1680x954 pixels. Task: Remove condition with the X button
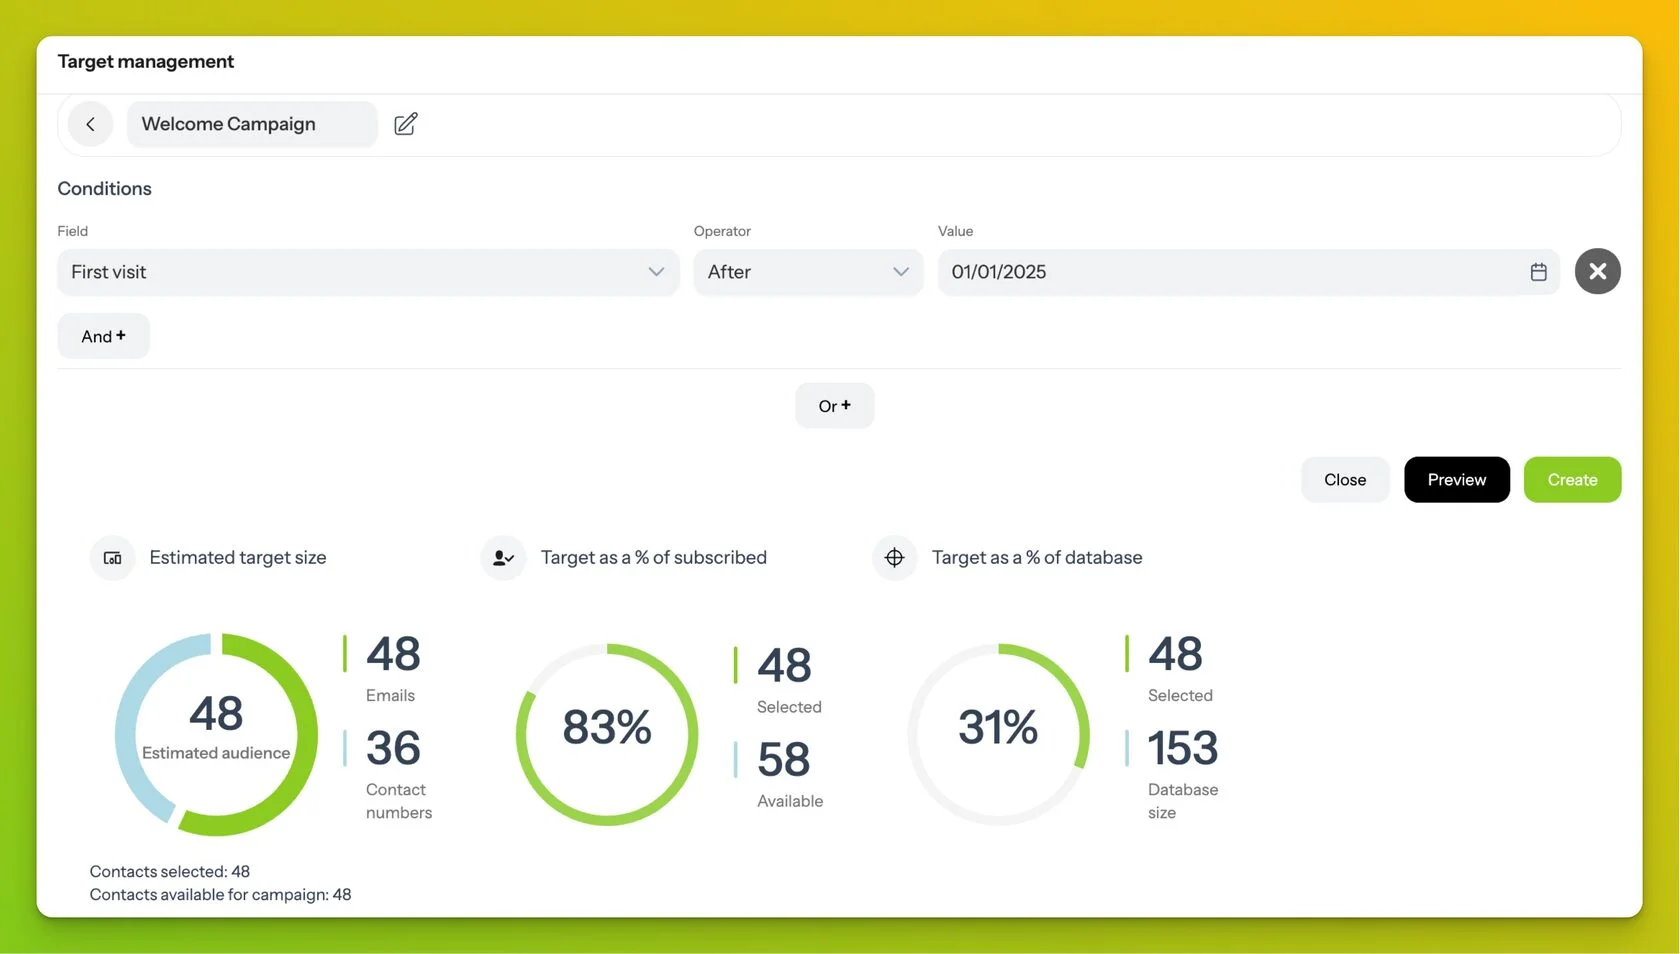coord(1597,271)
